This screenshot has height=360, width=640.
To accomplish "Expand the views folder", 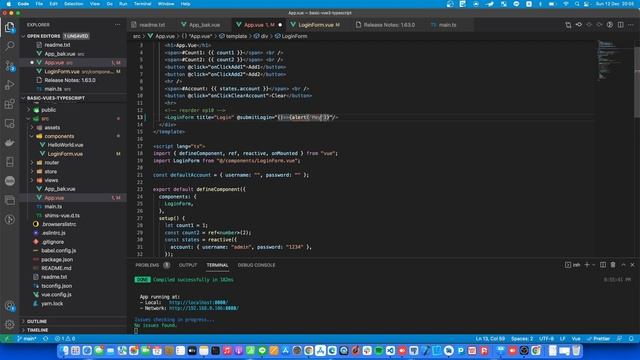I will (x=51, y=180).
